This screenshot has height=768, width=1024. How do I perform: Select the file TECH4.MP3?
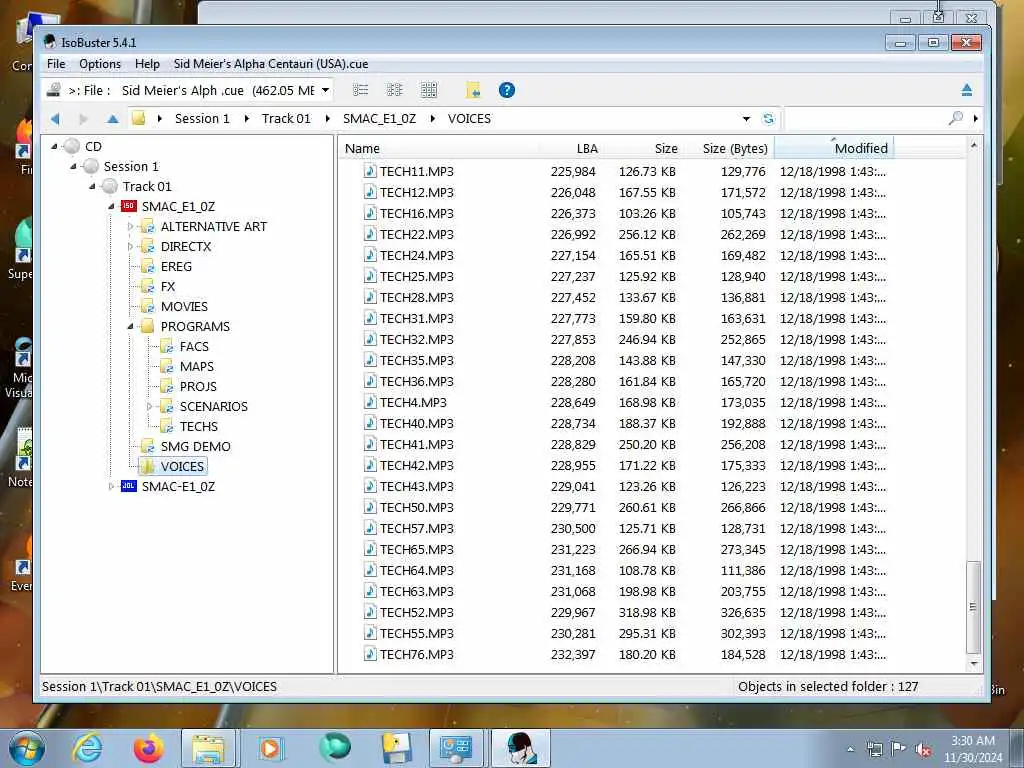[413, 402]
